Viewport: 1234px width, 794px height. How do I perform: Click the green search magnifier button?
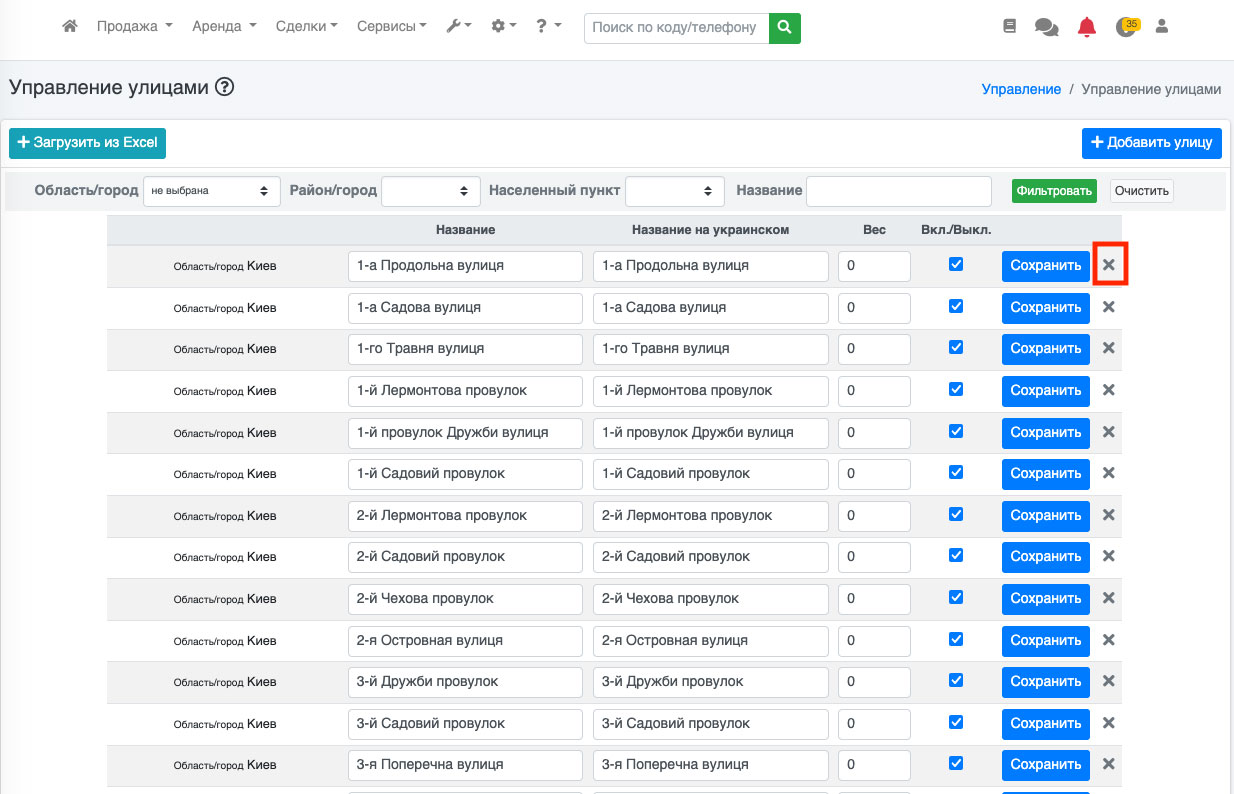point(785,27)
